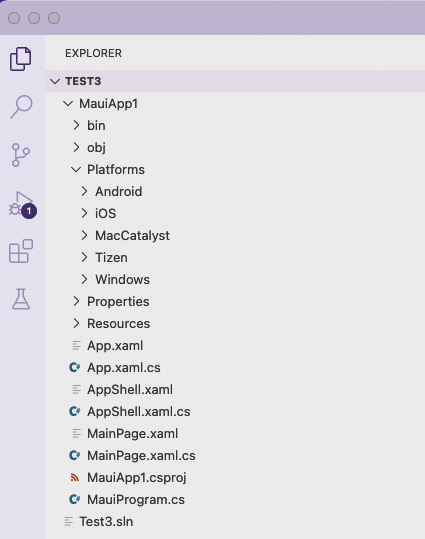Expand the Android folder
Viewport: 425px width, 539px height.
click(235, 191)
